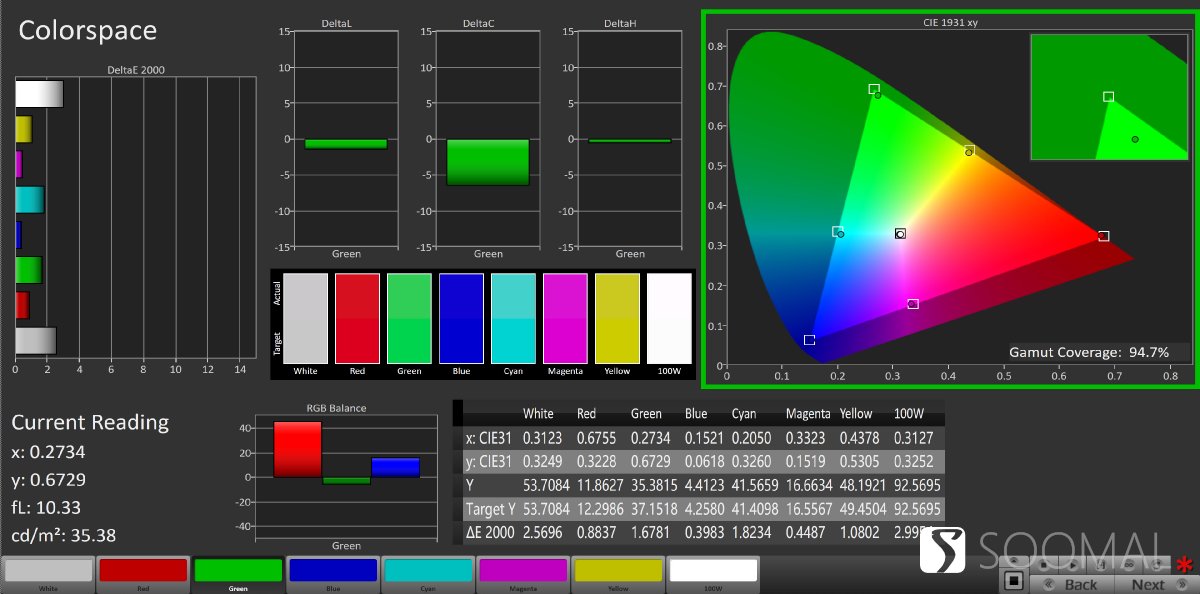Click the Magenta actual/target comparison swatch

(x=564, y=319)
